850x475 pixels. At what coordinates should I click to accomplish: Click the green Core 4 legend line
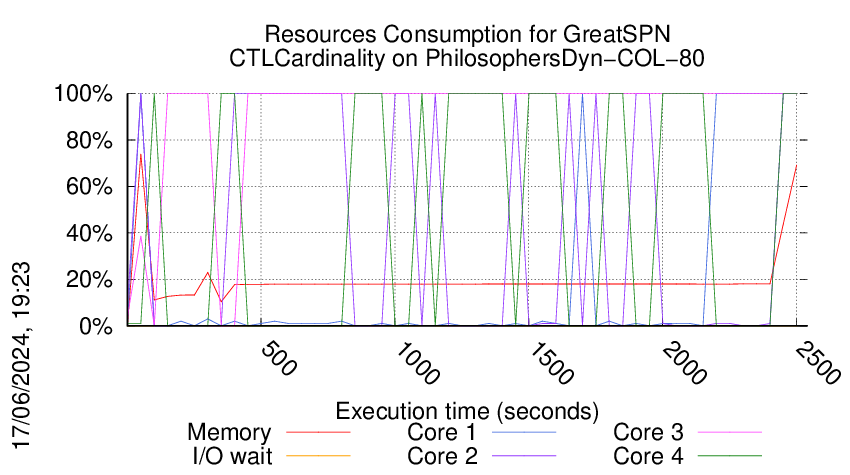[730, 456]
